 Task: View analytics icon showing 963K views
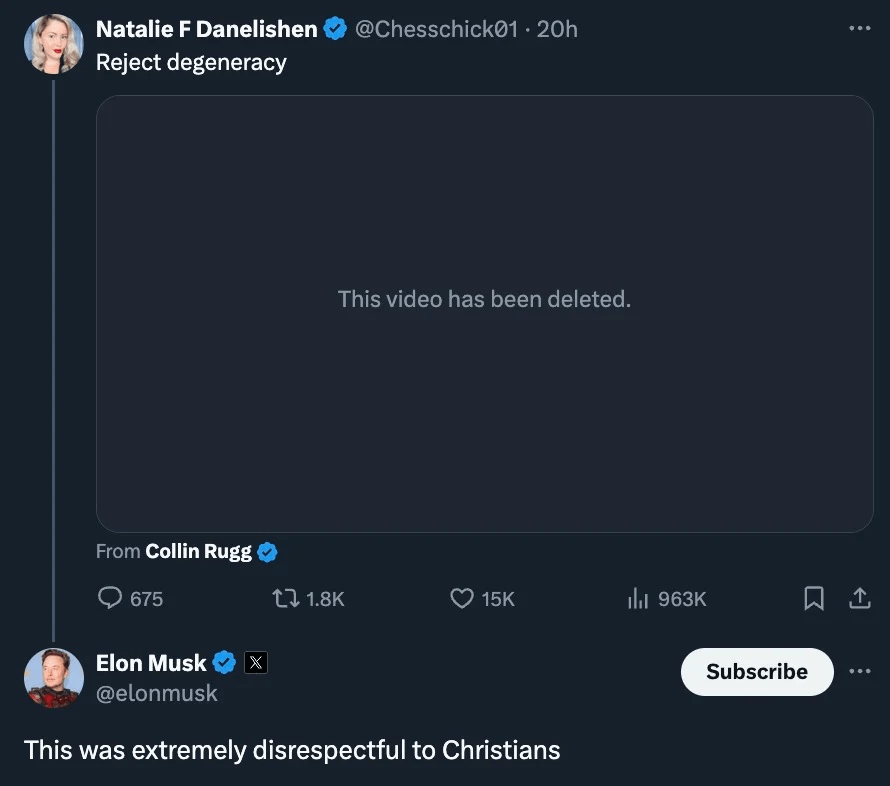point(638,598)
